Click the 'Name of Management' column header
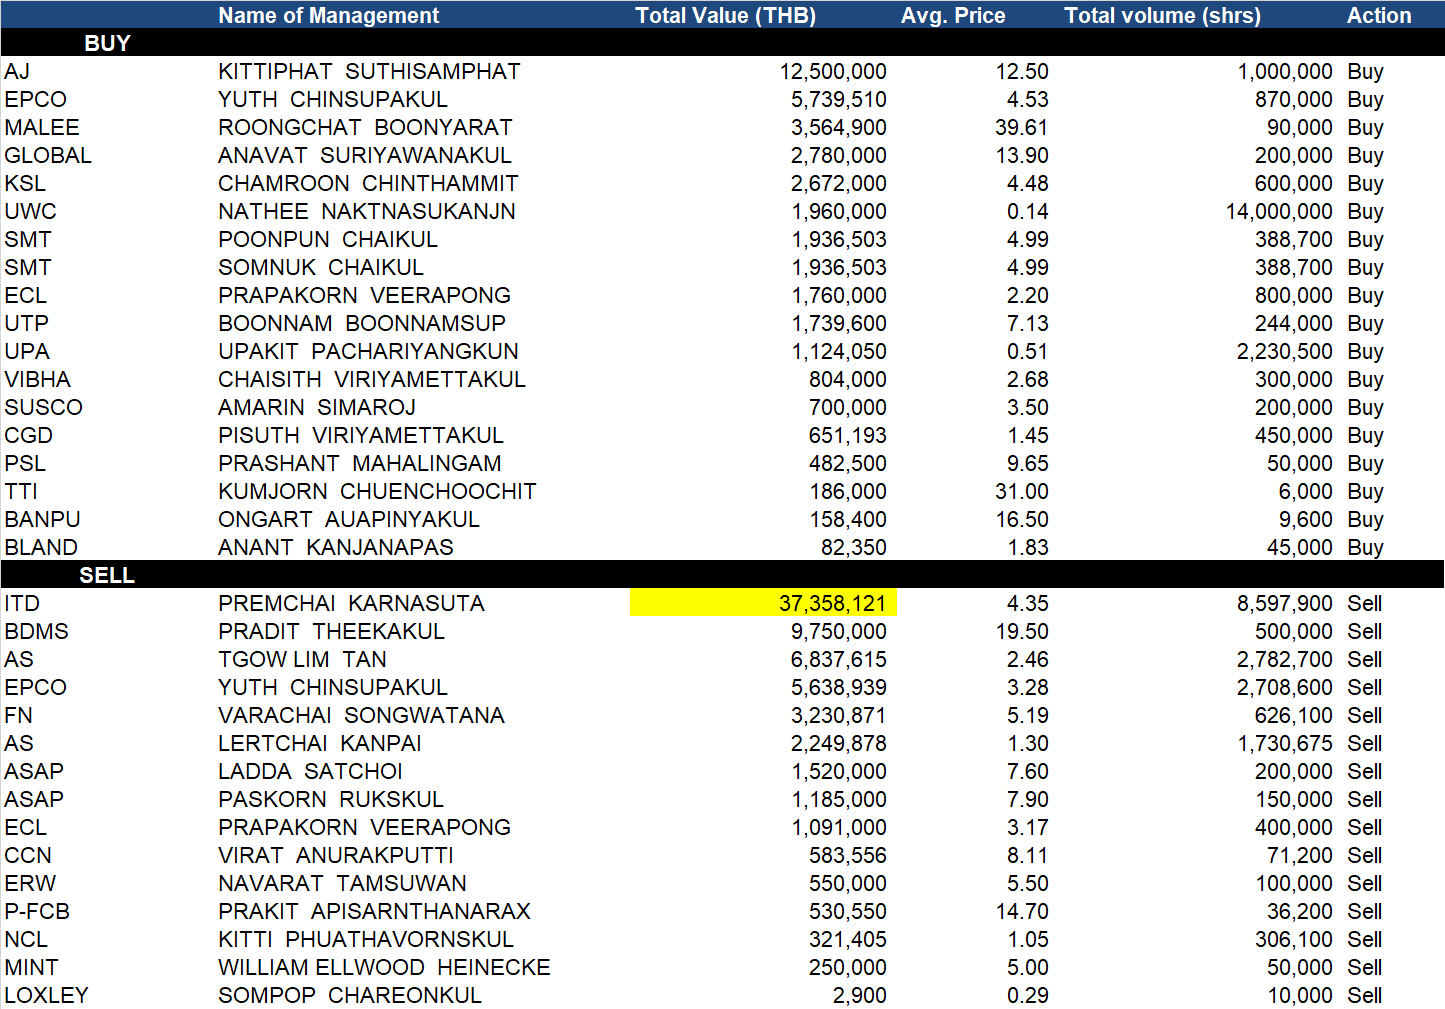The image size is (1445, 1009). click(328, 15)
